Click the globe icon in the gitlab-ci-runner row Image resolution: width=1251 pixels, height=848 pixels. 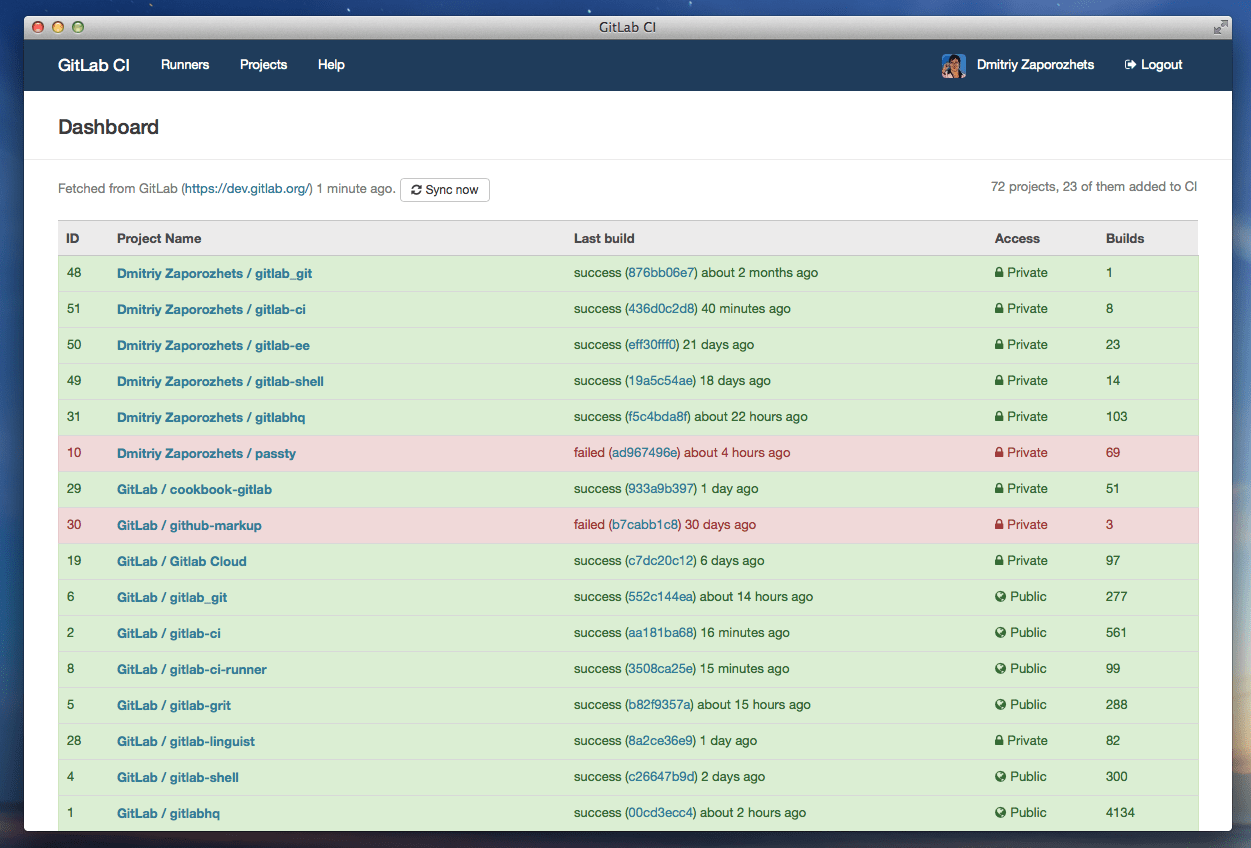(1000, 669)
